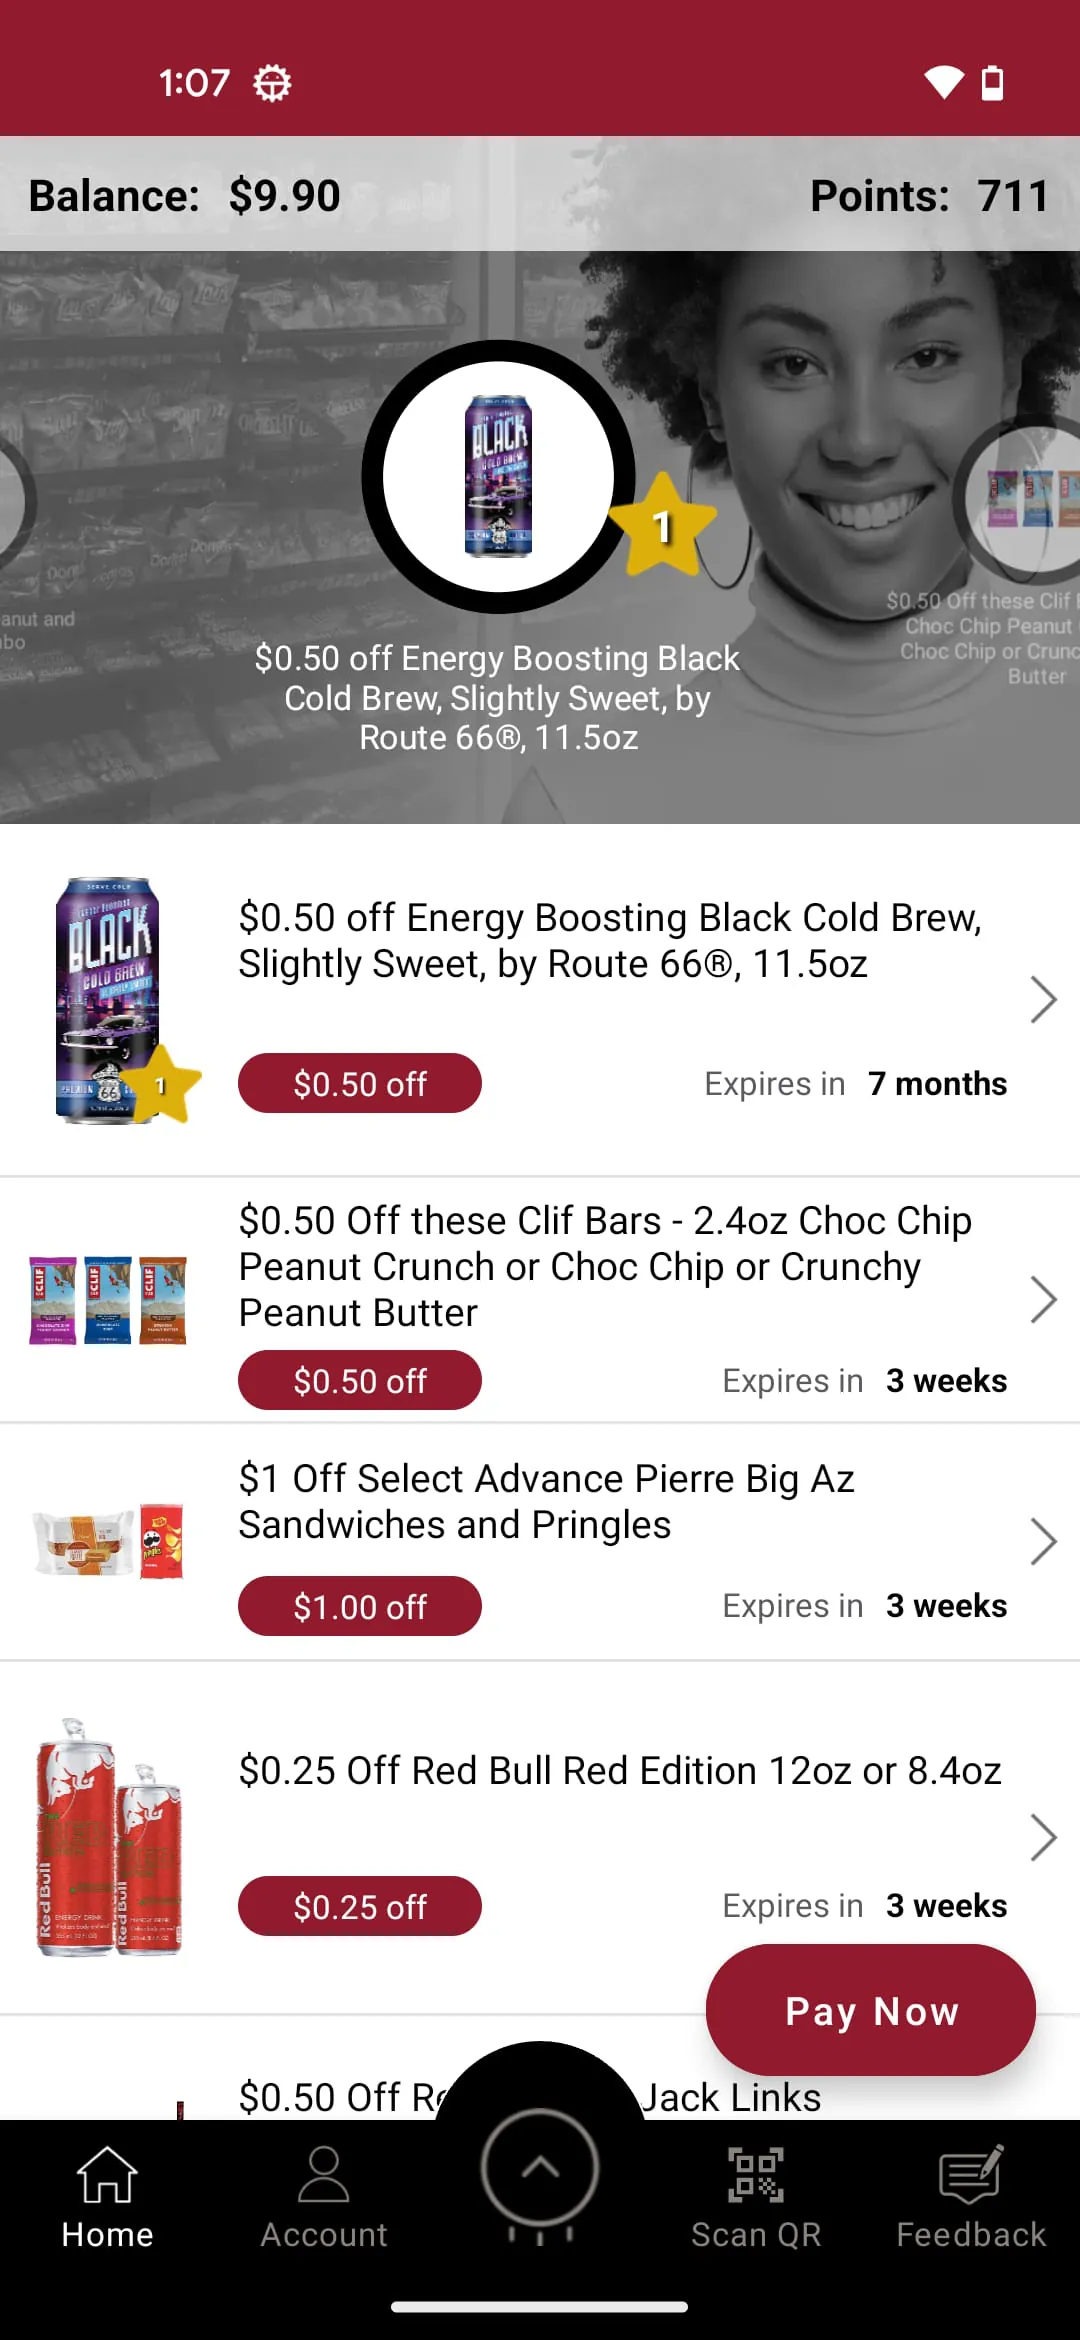Select the Black Cold Brew can thumbnail
The image size is (1080, 2340).
tap(108, 1000)
